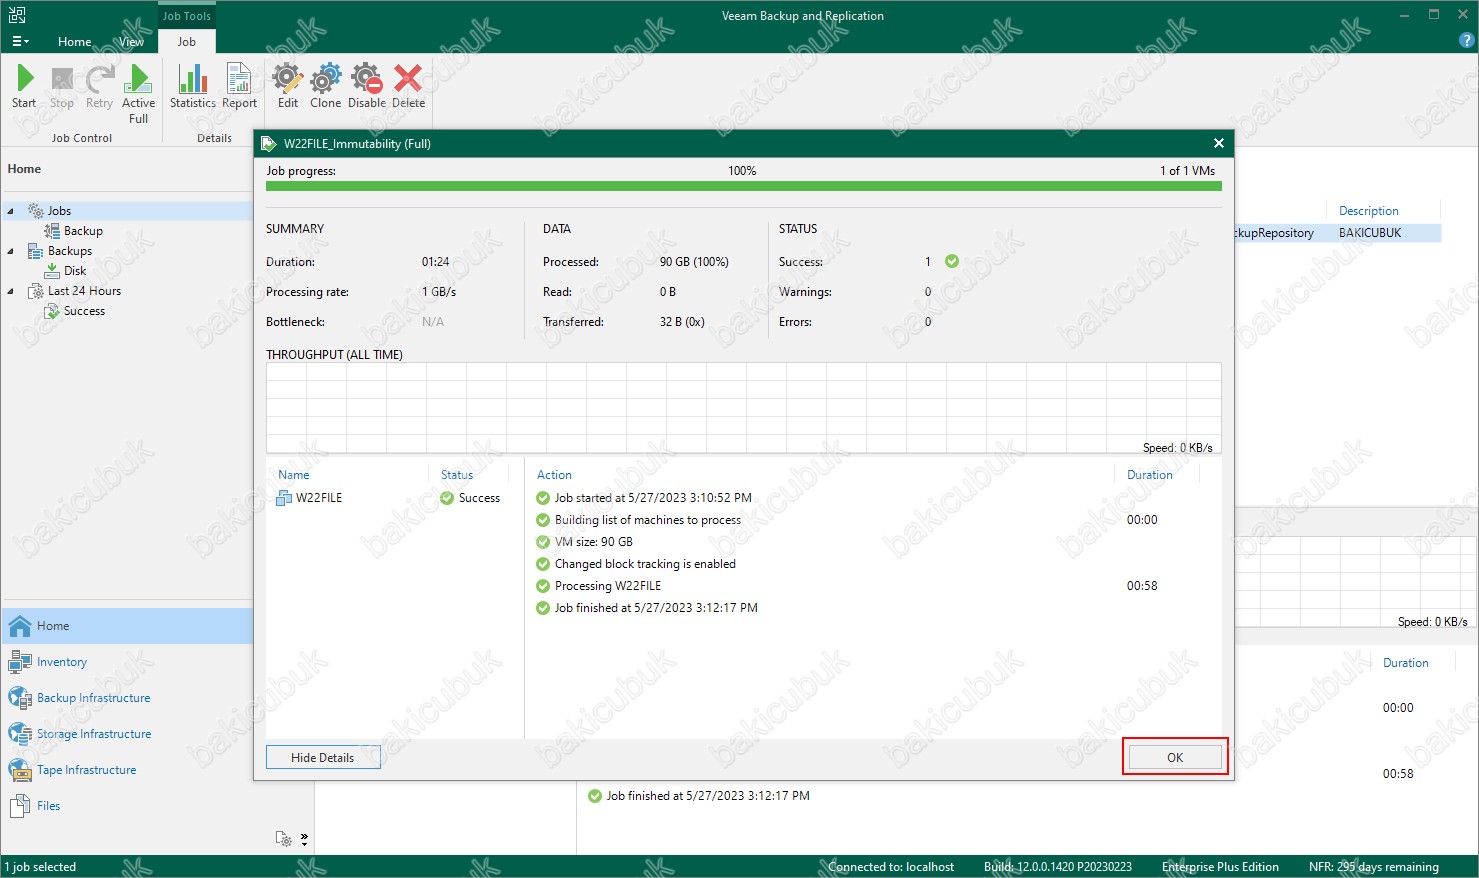
Task: Run an Active Full backup
Action: coord(138,94)
